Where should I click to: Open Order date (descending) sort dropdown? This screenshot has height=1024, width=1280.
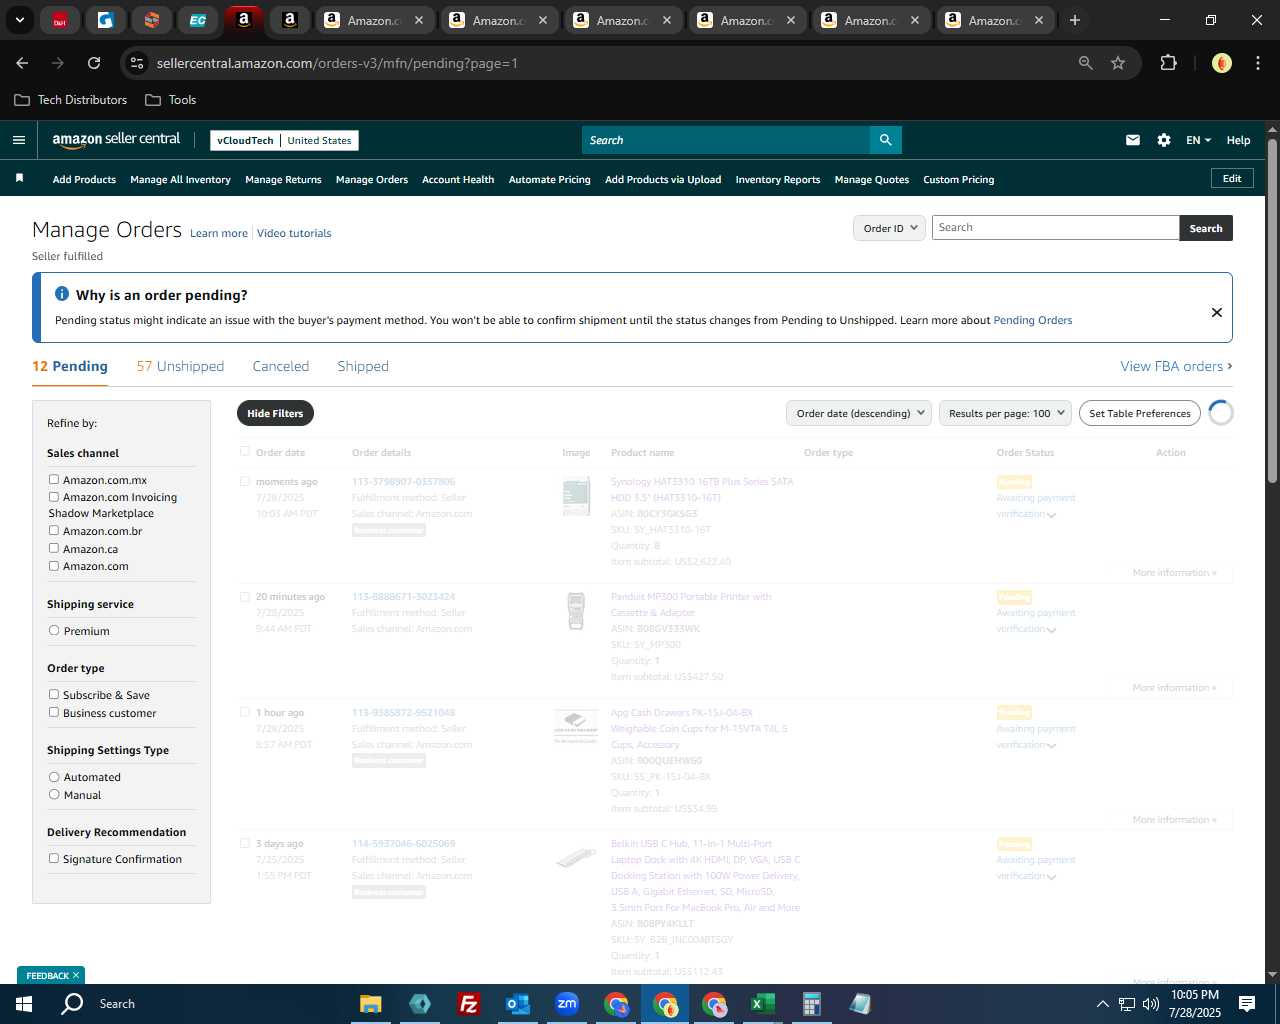859,413
